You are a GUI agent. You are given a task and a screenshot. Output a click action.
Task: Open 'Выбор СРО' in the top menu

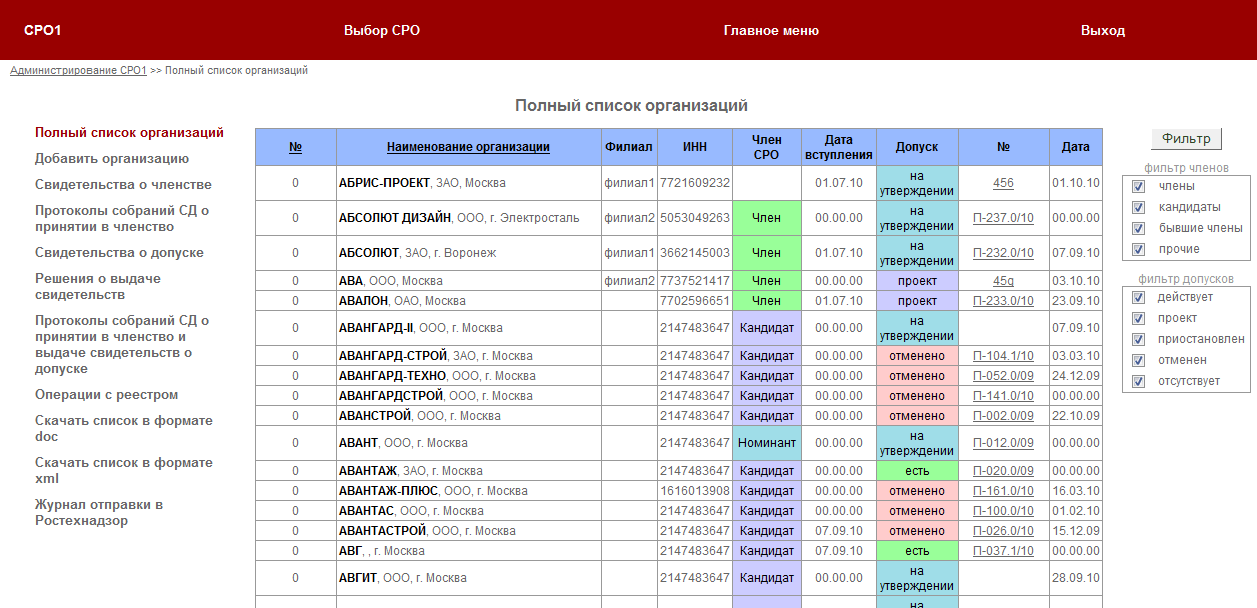(x=381, y=31)
